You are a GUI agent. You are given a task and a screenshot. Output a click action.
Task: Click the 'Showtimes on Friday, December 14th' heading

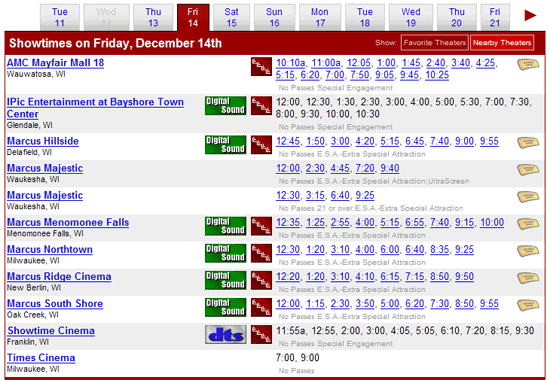115,43
